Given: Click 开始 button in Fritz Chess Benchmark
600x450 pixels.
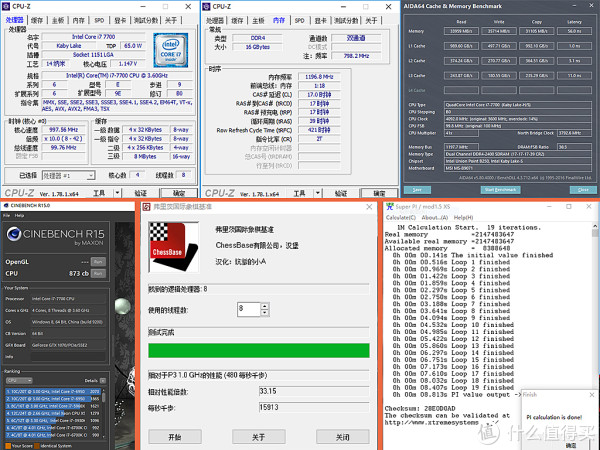Looking at the screenshot, I should [x=175, y=437].
